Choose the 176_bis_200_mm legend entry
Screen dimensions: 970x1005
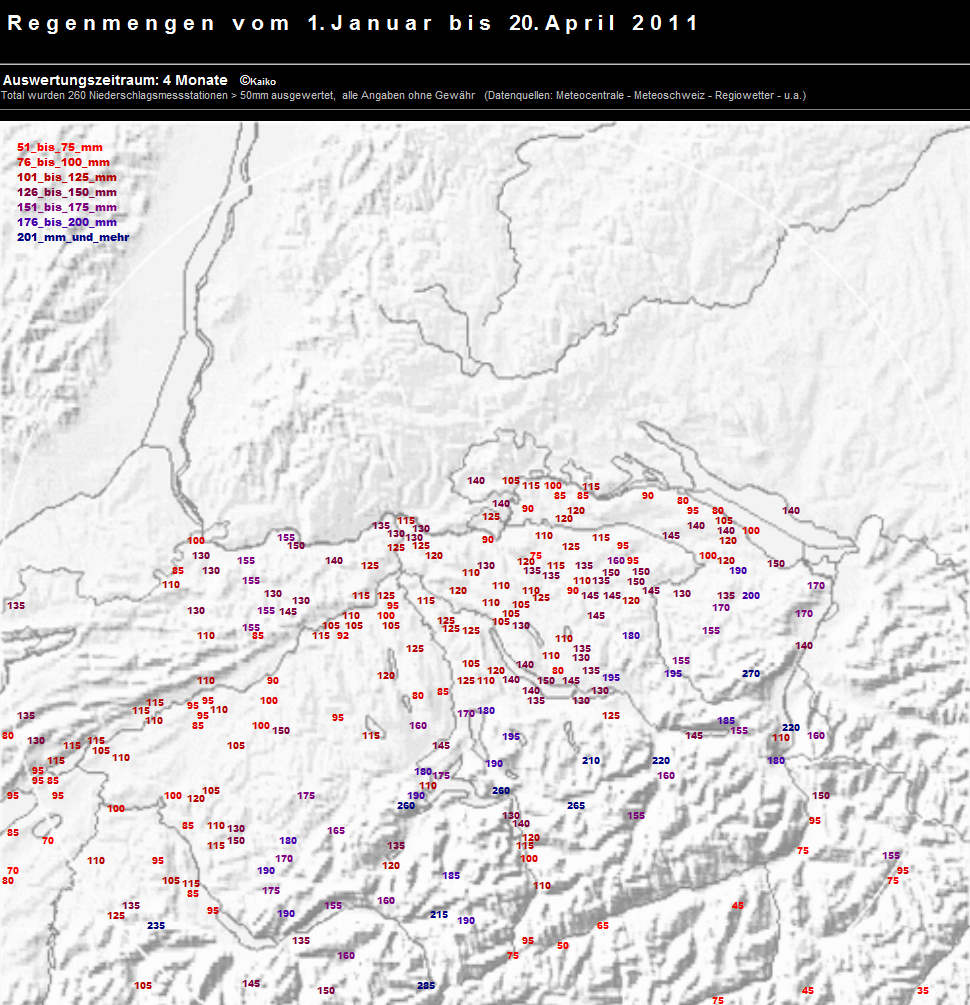point(66,222)
